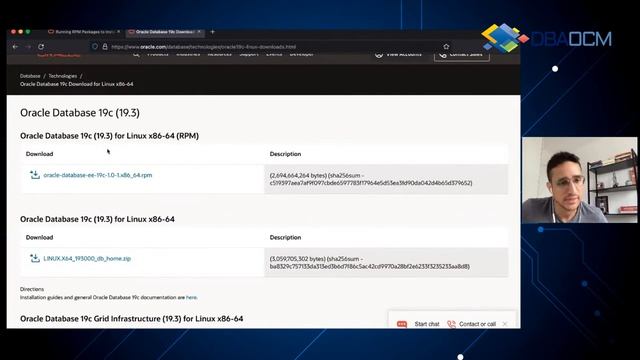Open the installation guides 'here' link

[191, 298]
